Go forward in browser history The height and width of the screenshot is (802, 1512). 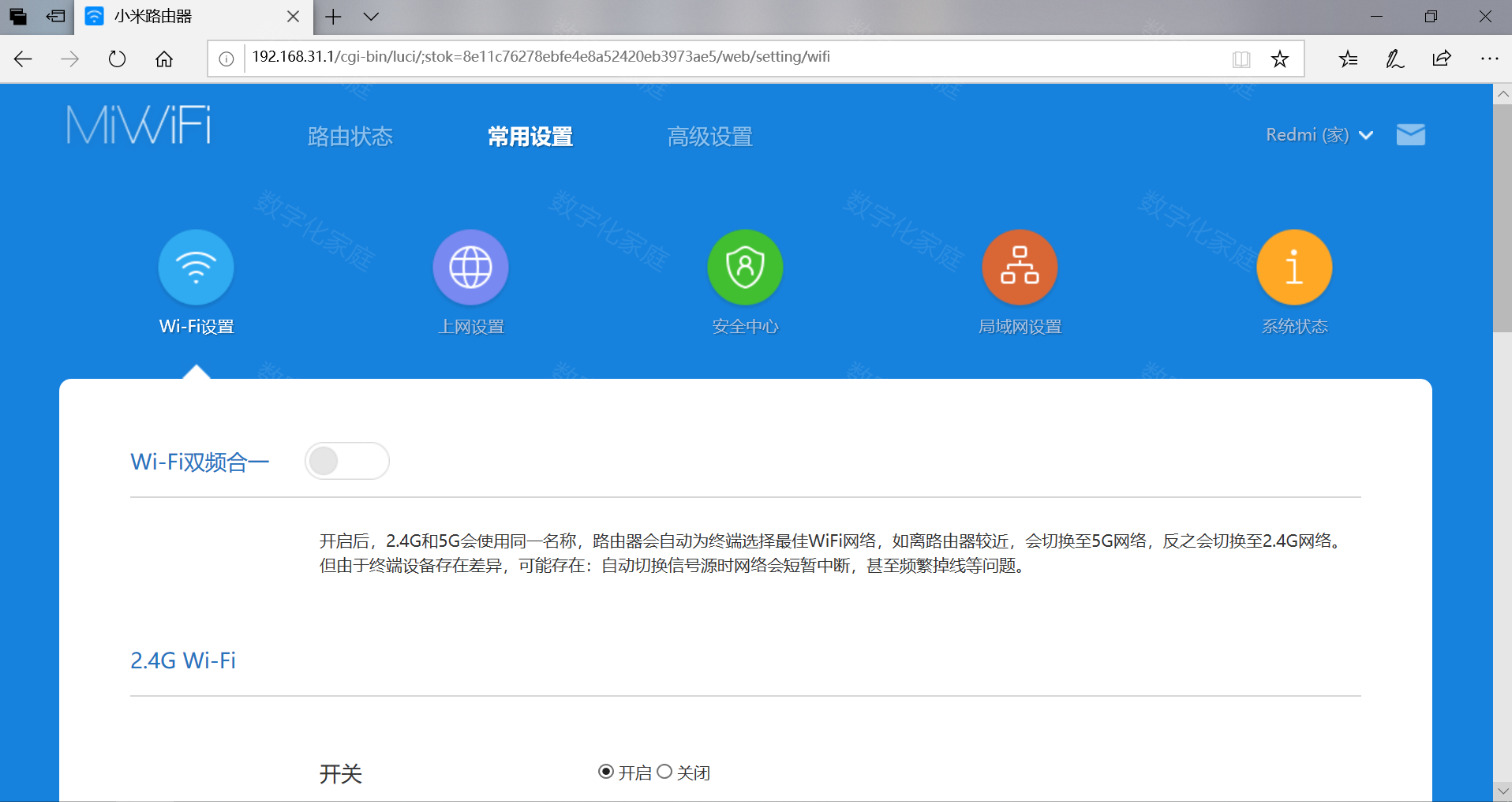(70, 59)
